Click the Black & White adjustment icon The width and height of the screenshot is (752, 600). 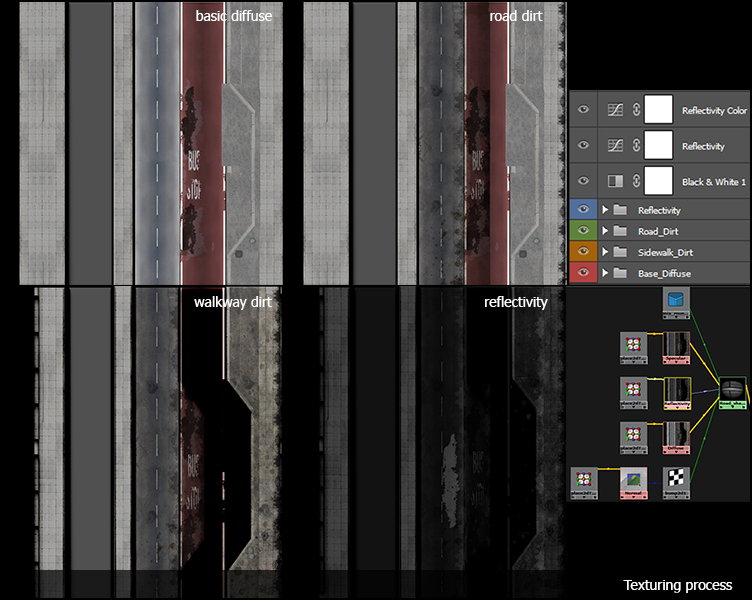[x=614, y=181]
